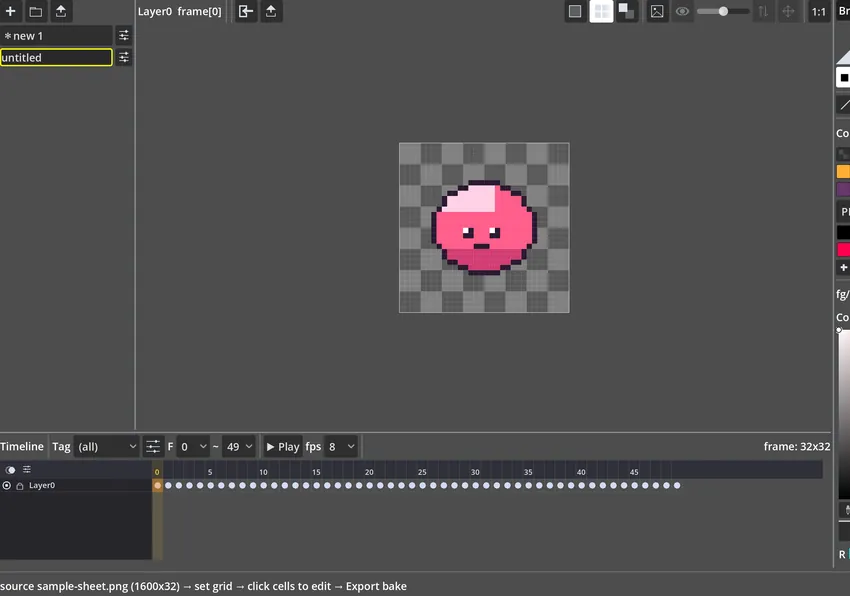Adjust the opacity slider in top toolbar
Screen dimensions: 850x596
[723, 11]
